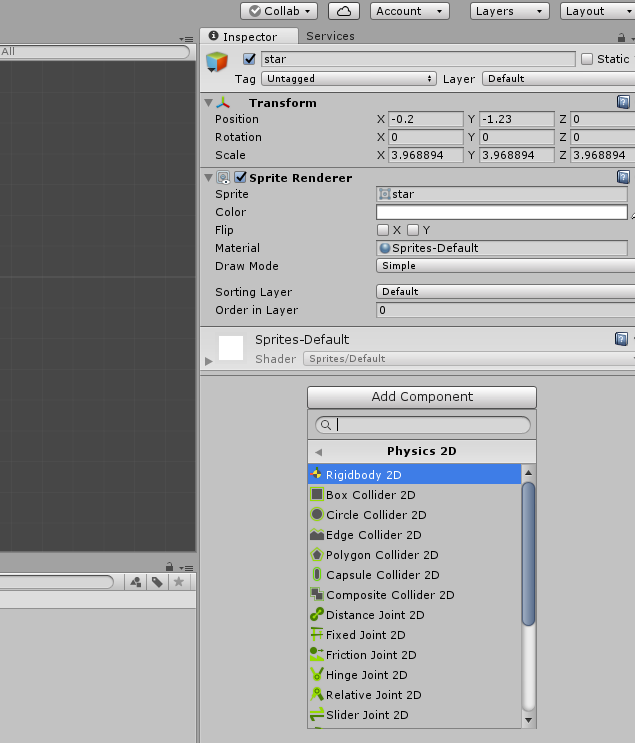This screenshot has height=743, width=635.
Task: Click the component list scroll up arrow
Action: [x=528, y=472]
